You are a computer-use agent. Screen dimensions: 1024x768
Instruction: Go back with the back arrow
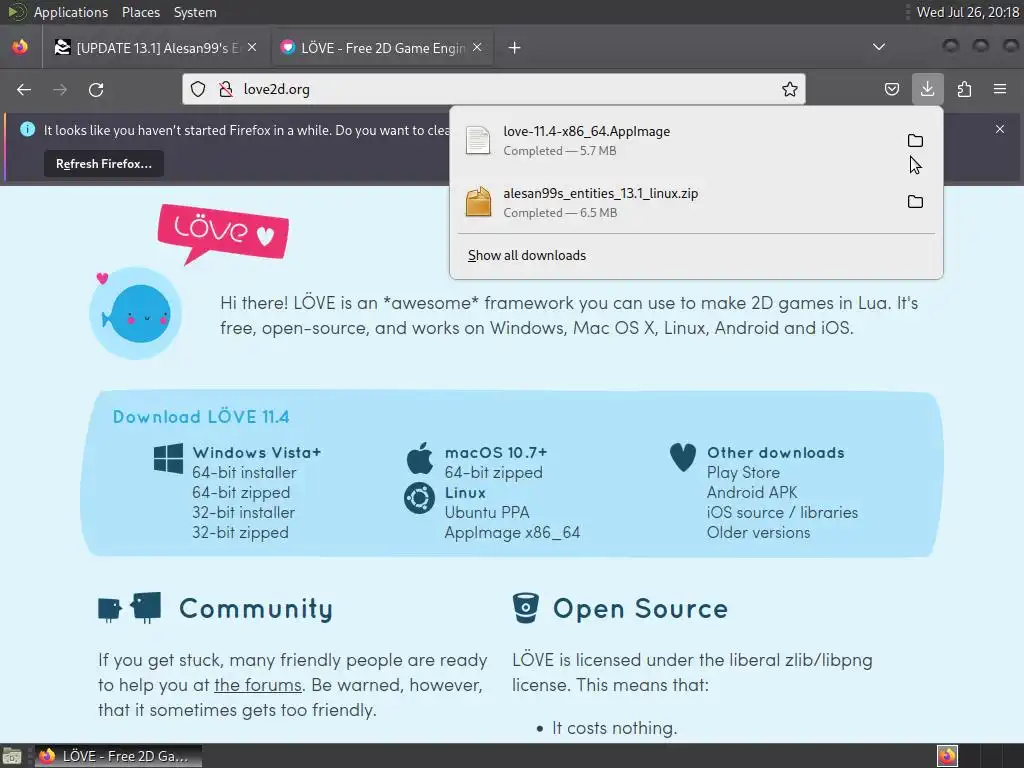(24, 89)
